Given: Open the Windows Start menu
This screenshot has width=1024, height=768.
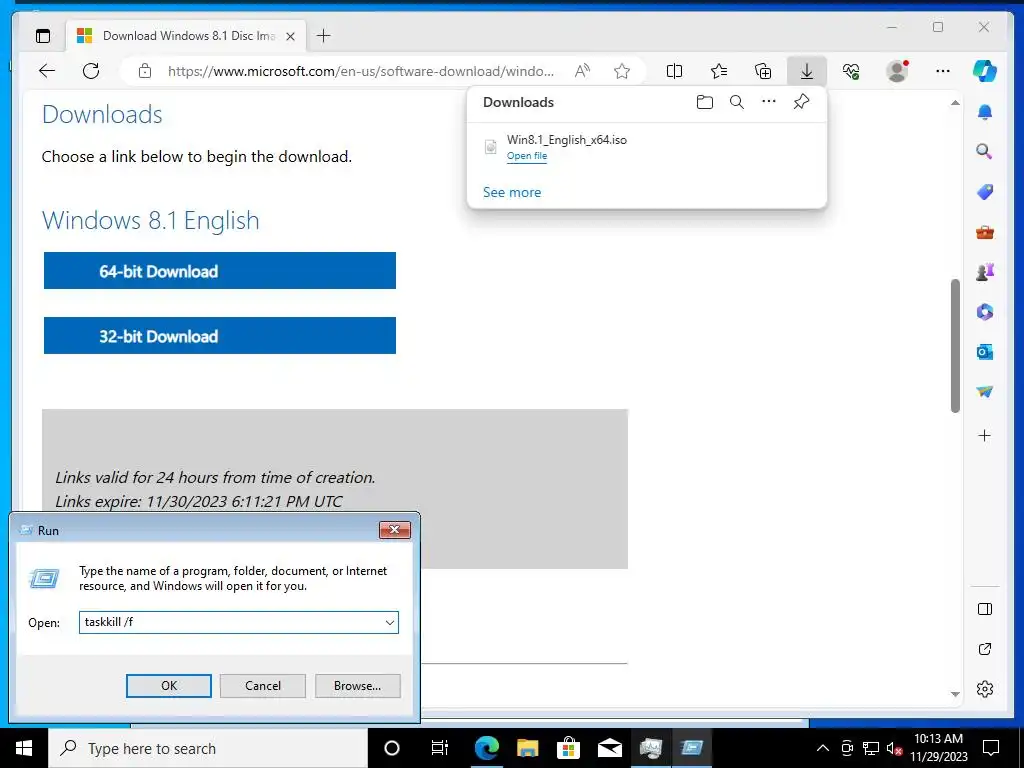Looking at the screenshot, I should [24, 748].
